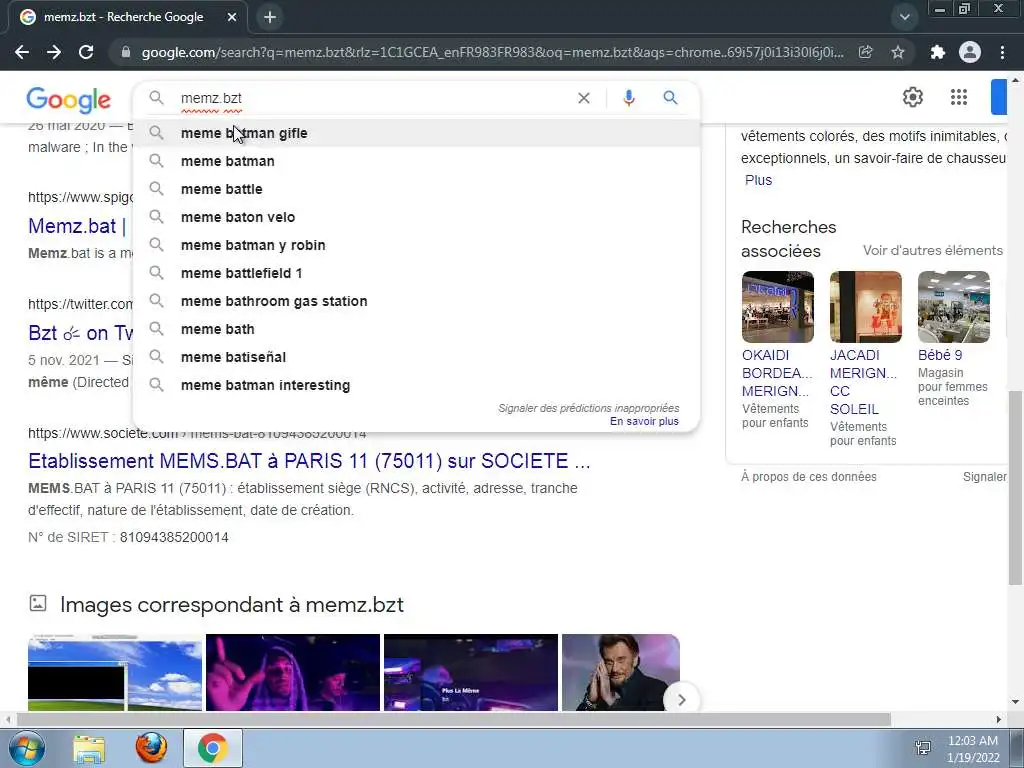
Task: Open the Windows Start button
Action: click(27, 748)
